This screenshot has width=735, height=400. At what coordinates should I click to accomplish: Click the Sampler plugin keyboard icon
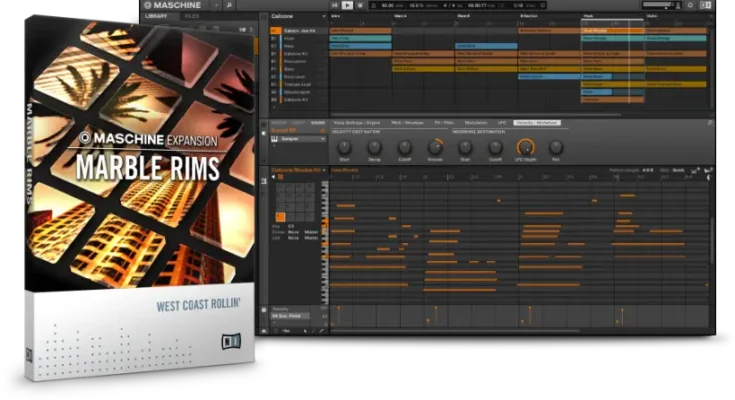click(276, 139)
